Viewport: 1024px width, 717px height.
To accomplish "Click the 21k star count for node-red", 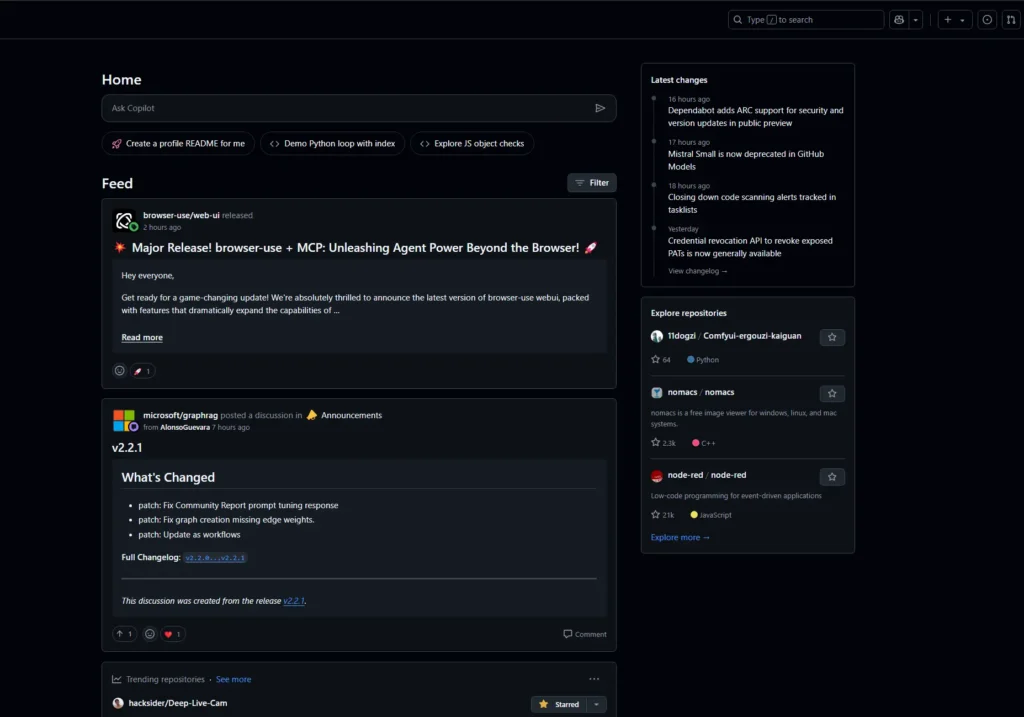I will point(663,515).
